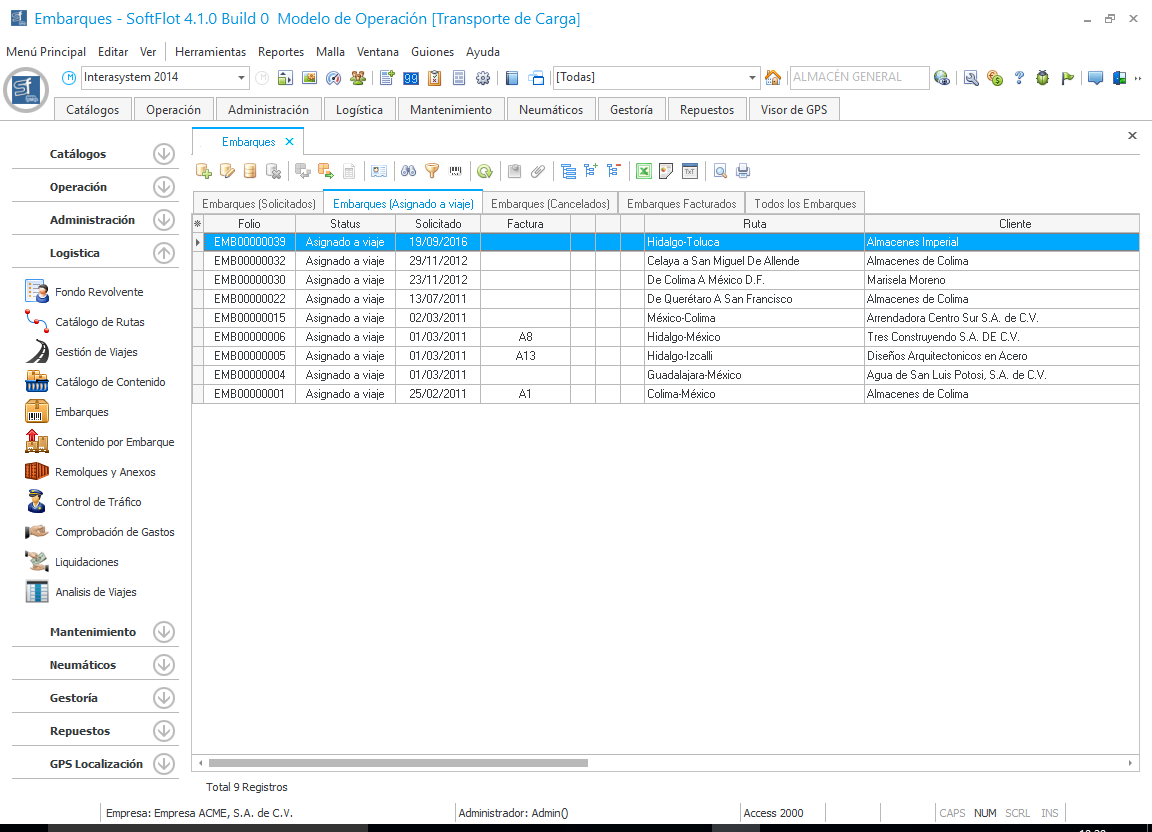Open Control de Tráfico in sidebar

[x=98, y=502]
